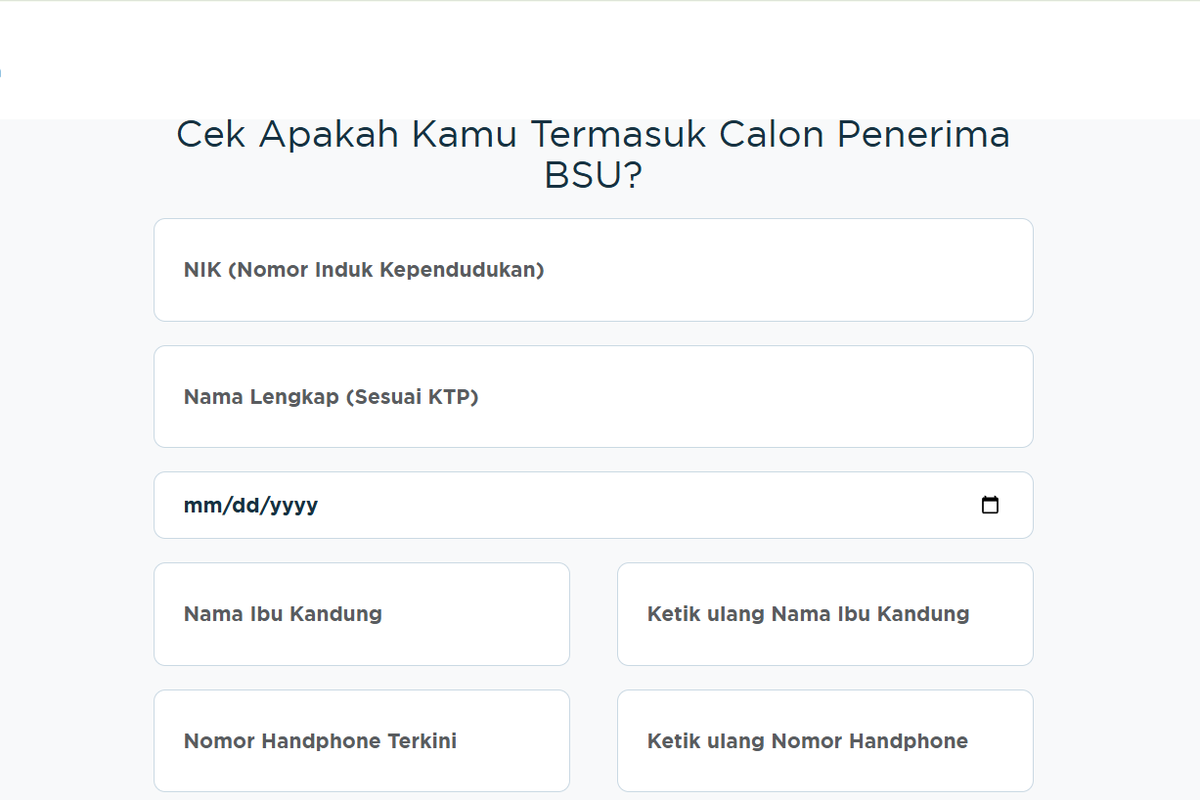Click the "(Sesuai KTP)" placeholder text
The height and width of the screenshot is (800, 1200).
[x=412, y=397]
